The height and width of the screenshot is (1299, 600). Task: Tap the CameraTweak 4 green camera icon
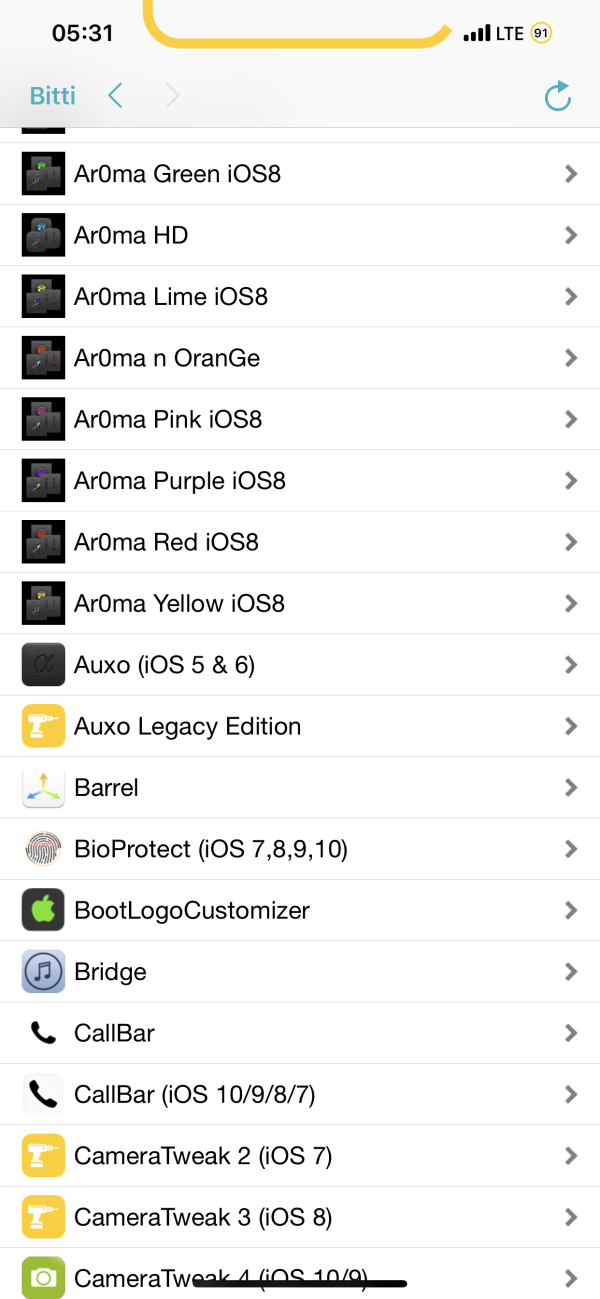coord(43,1277)
